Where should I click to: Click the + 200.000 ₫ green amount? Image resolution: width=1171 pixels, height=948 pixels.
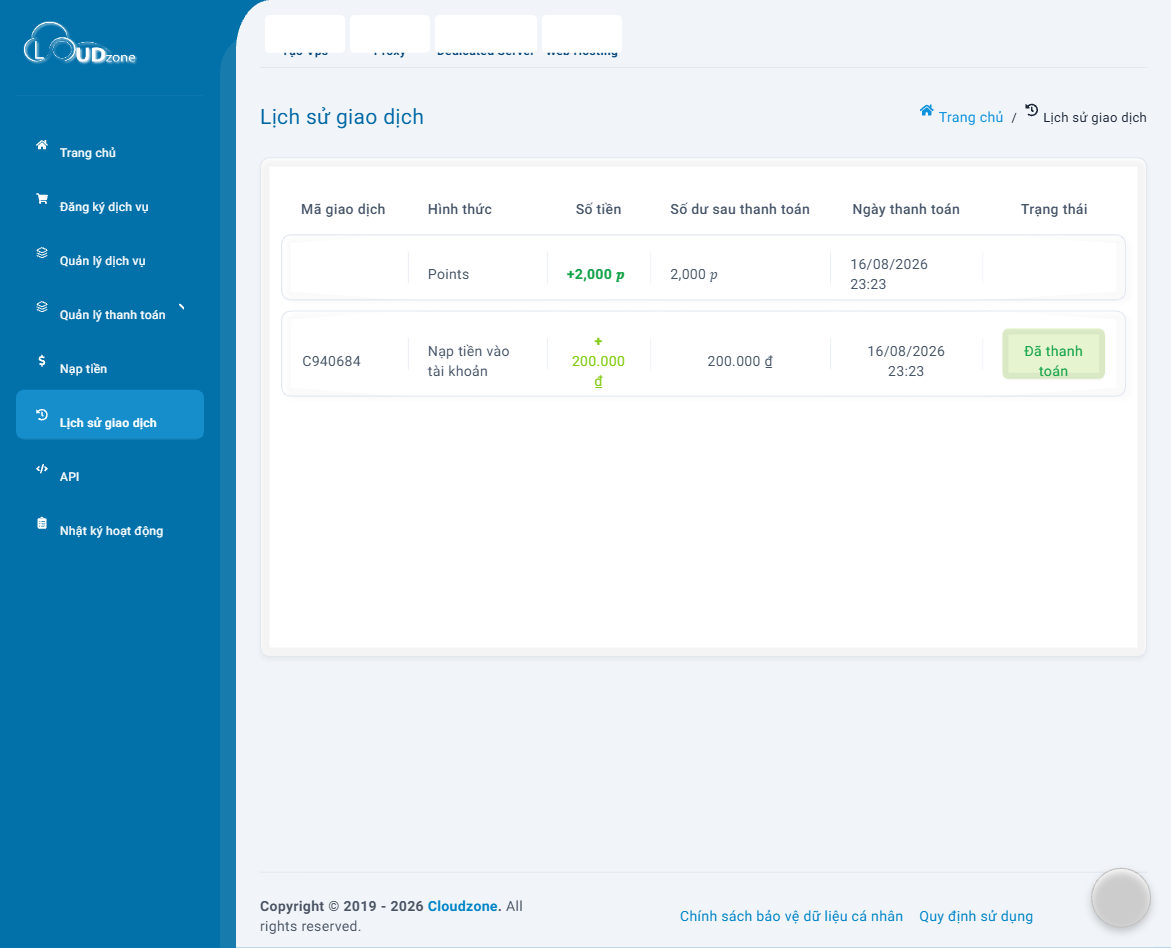coord(598,361)
